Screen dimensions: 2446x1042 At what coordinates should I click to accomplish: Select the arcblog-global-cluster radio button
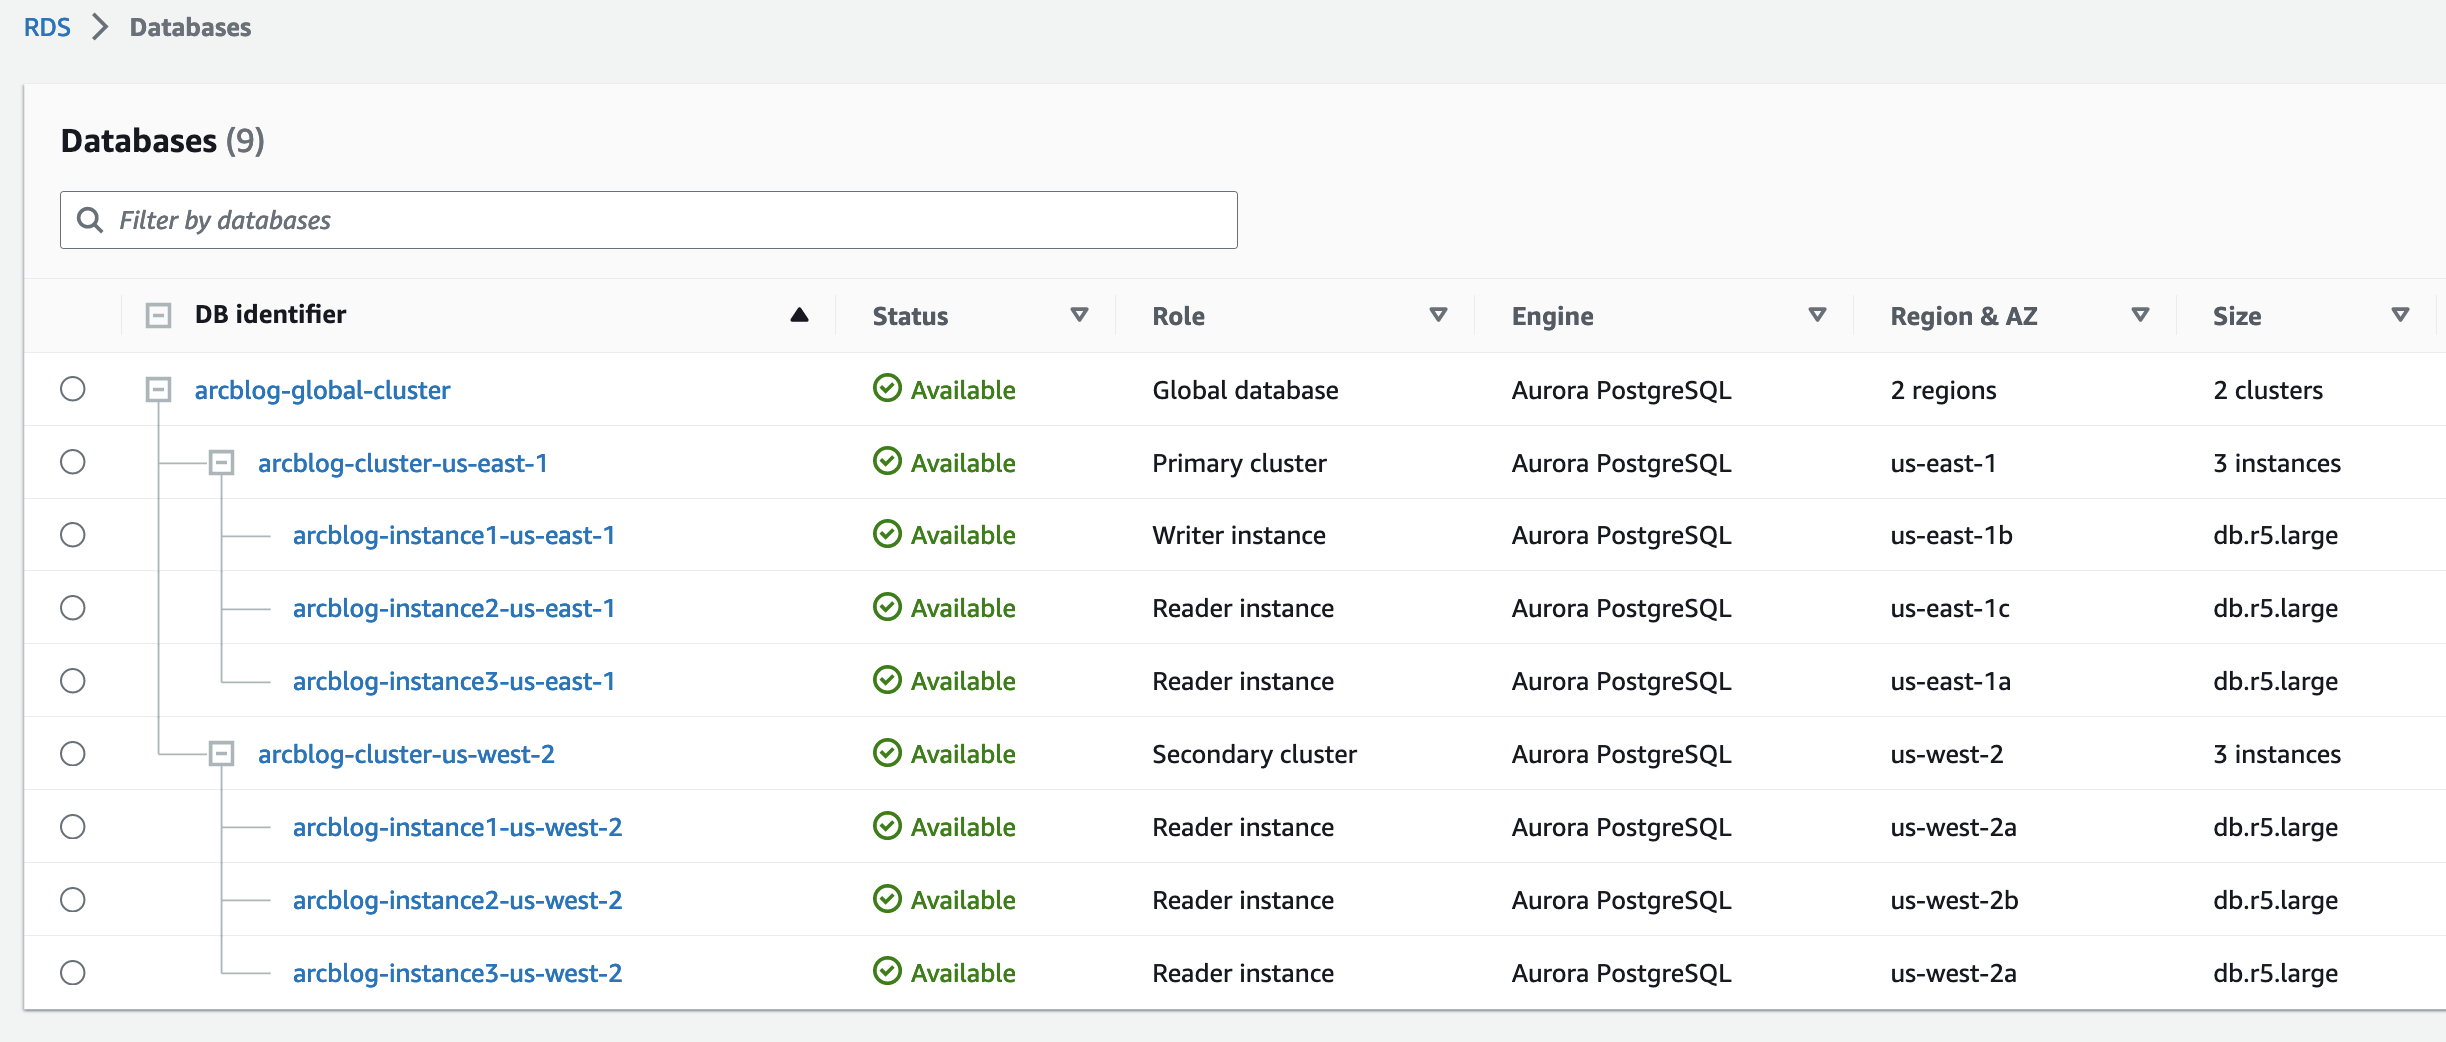tap(73, 389)
